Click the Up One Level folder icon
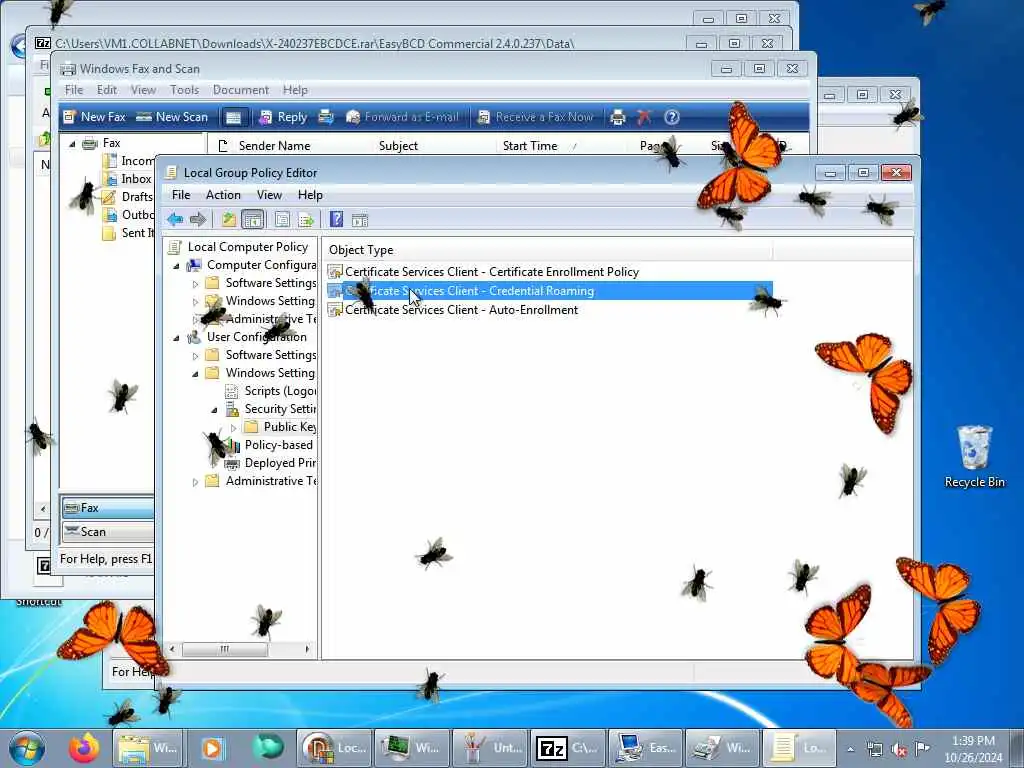Screen dimensions: 1024x768 229,219
